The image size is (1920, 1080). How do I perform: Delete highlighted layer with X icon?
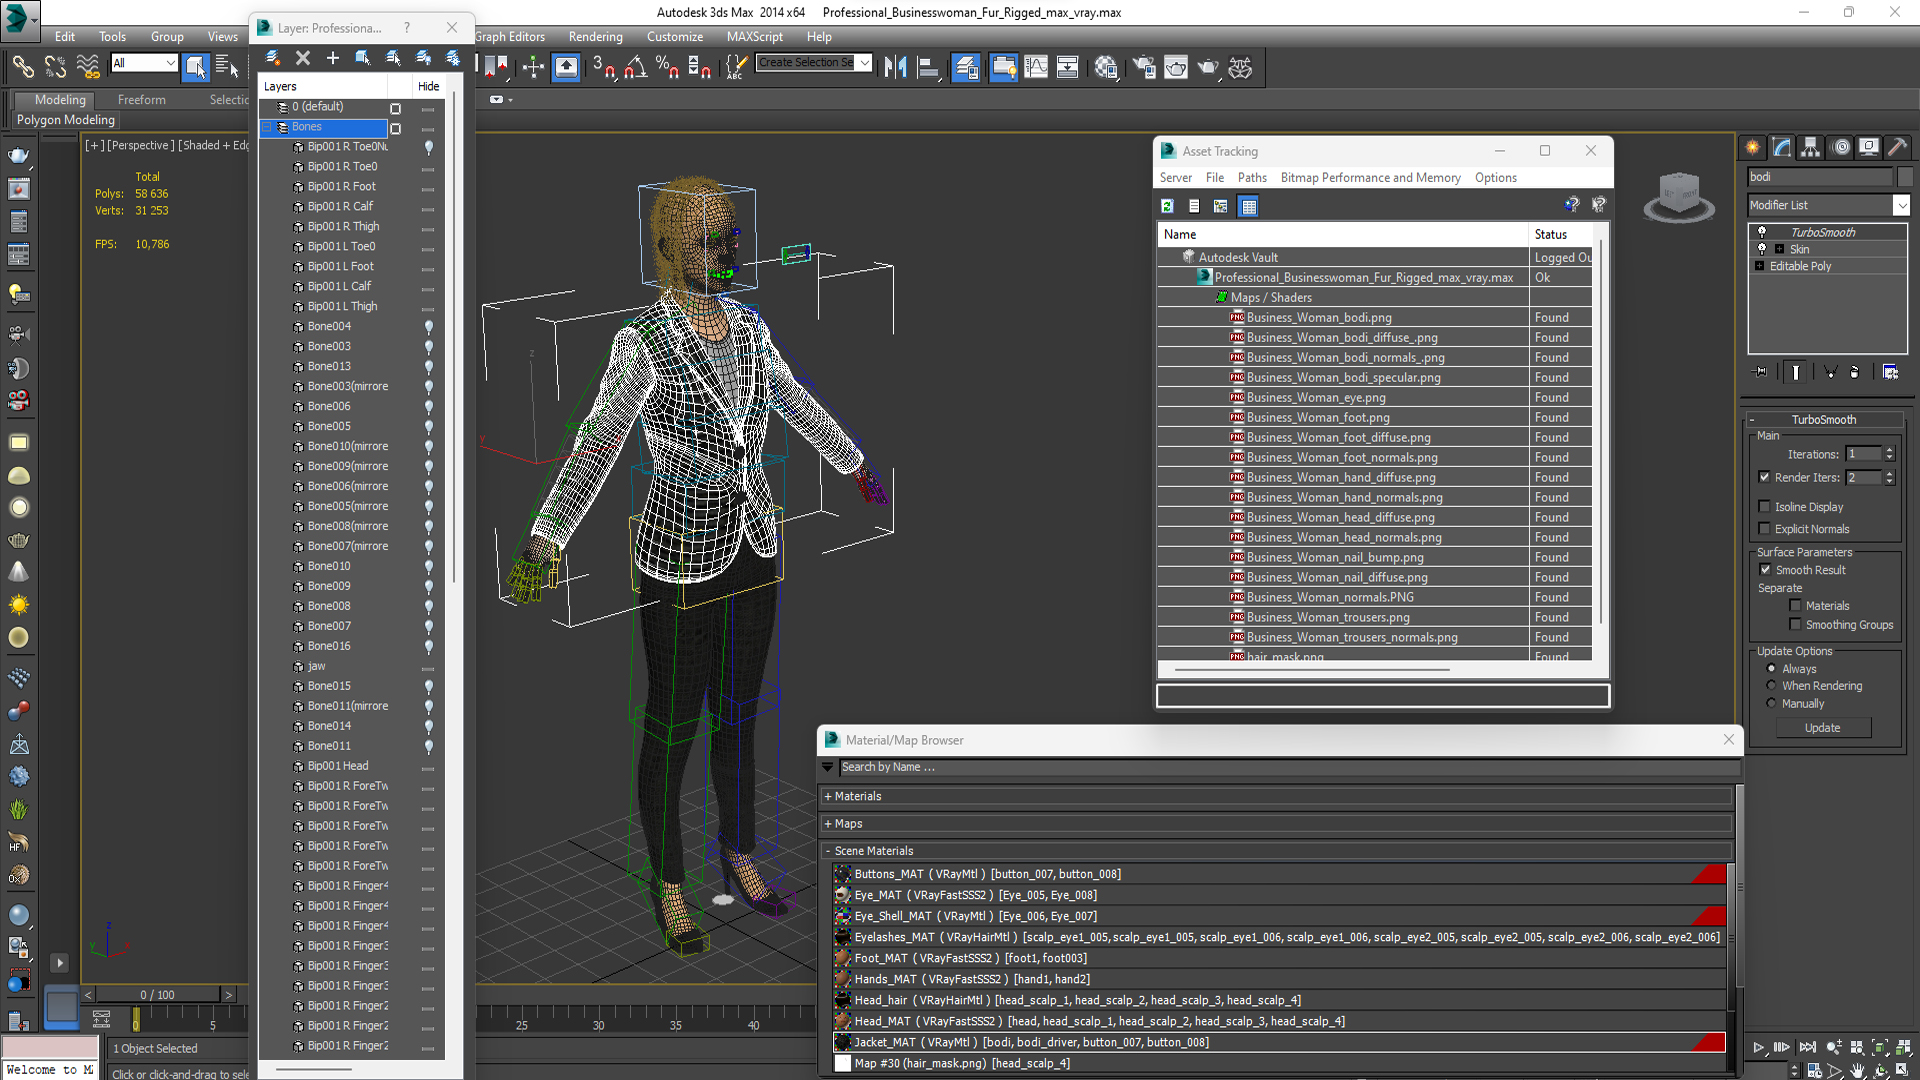(303, 58)
